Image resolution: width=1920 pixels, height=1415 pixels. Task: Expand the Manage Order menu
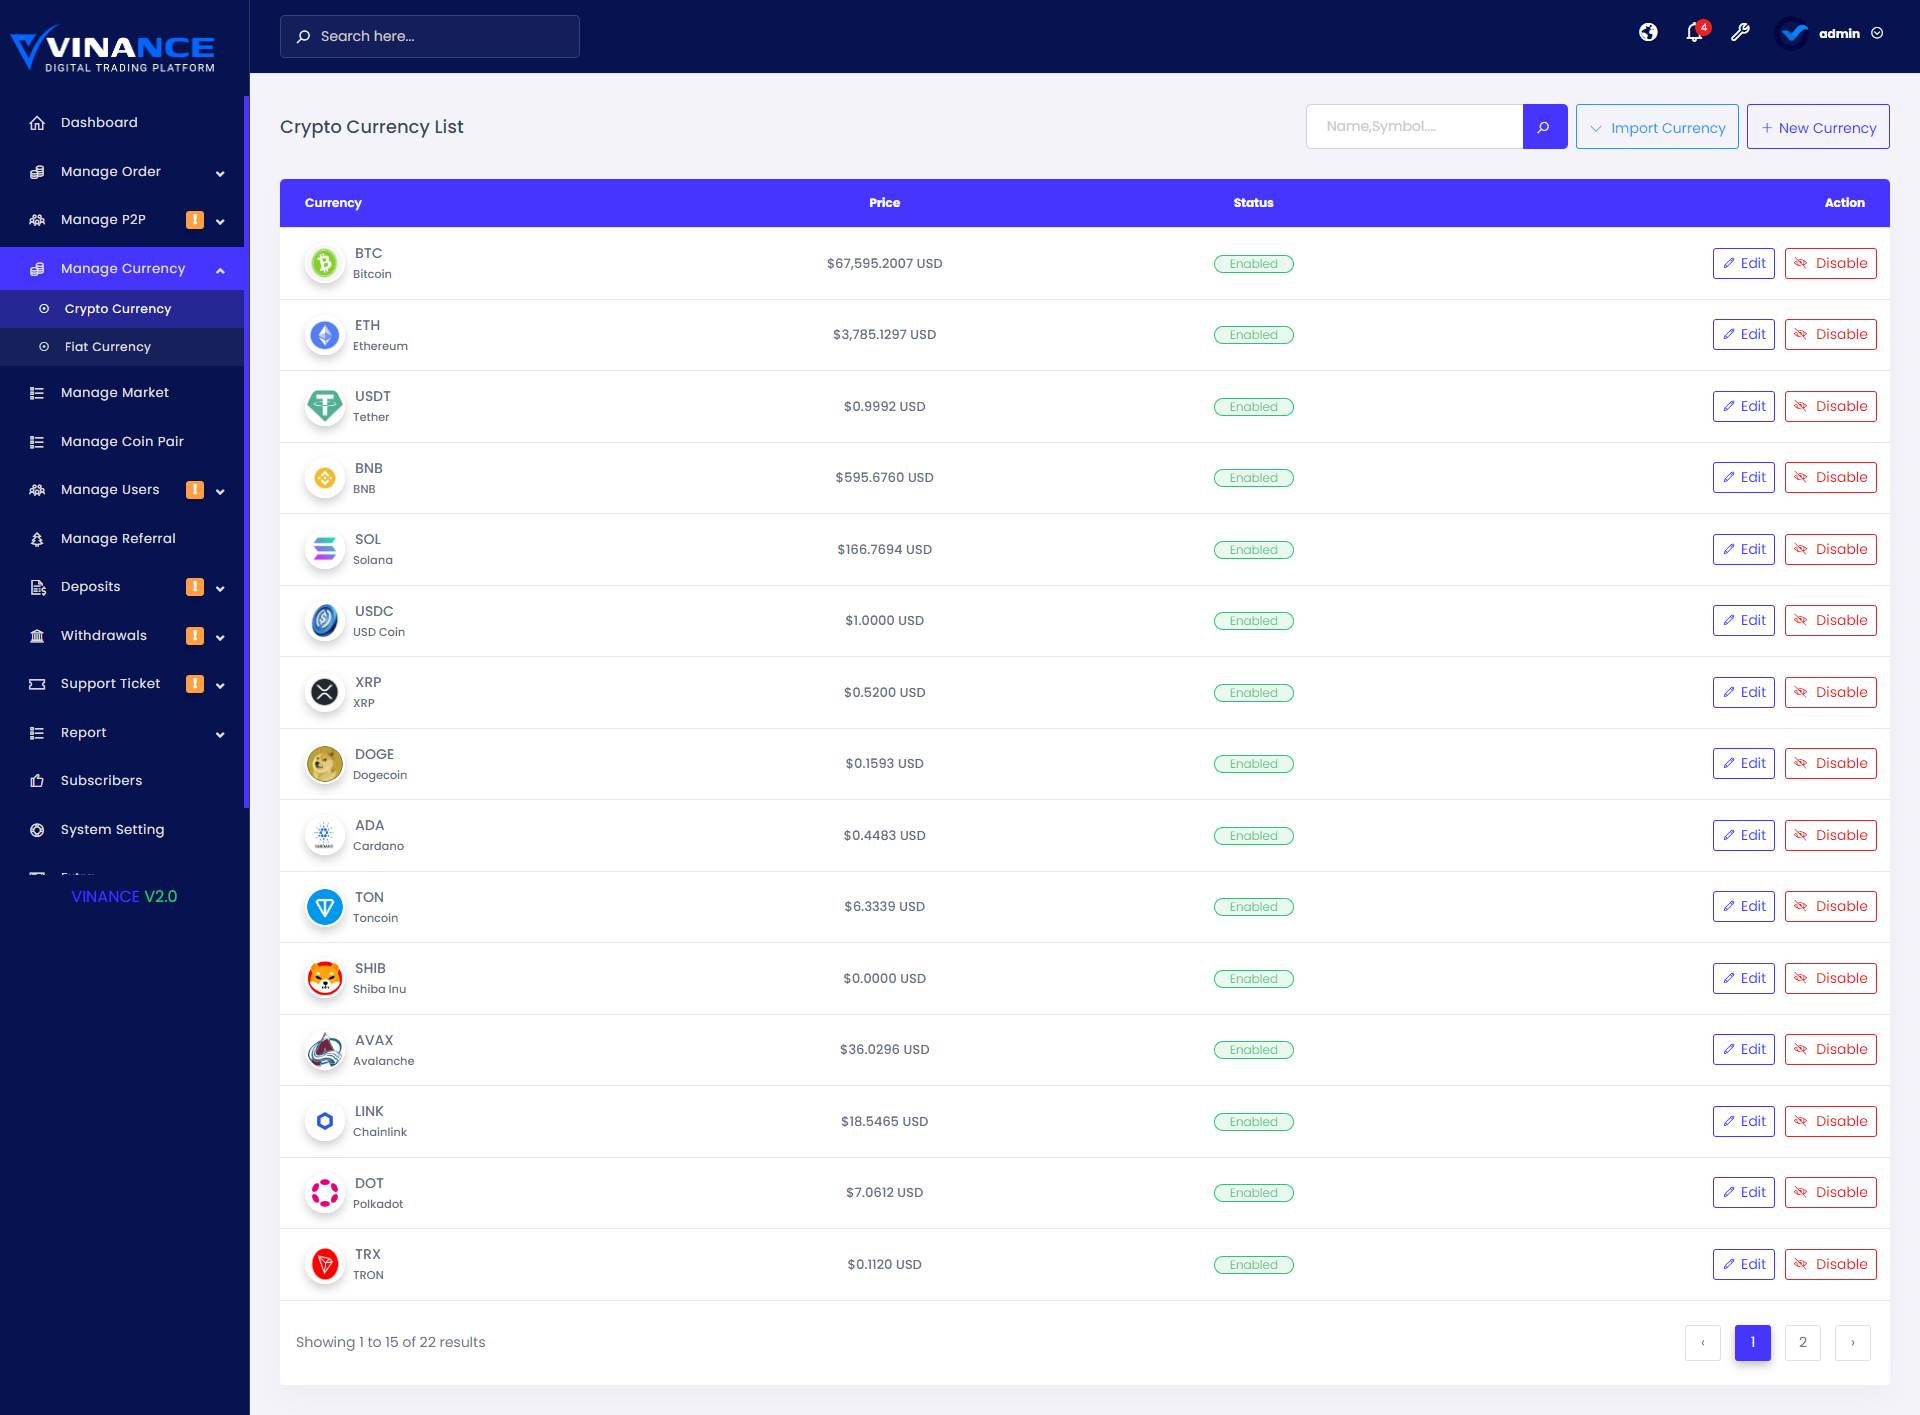(220, 173)
